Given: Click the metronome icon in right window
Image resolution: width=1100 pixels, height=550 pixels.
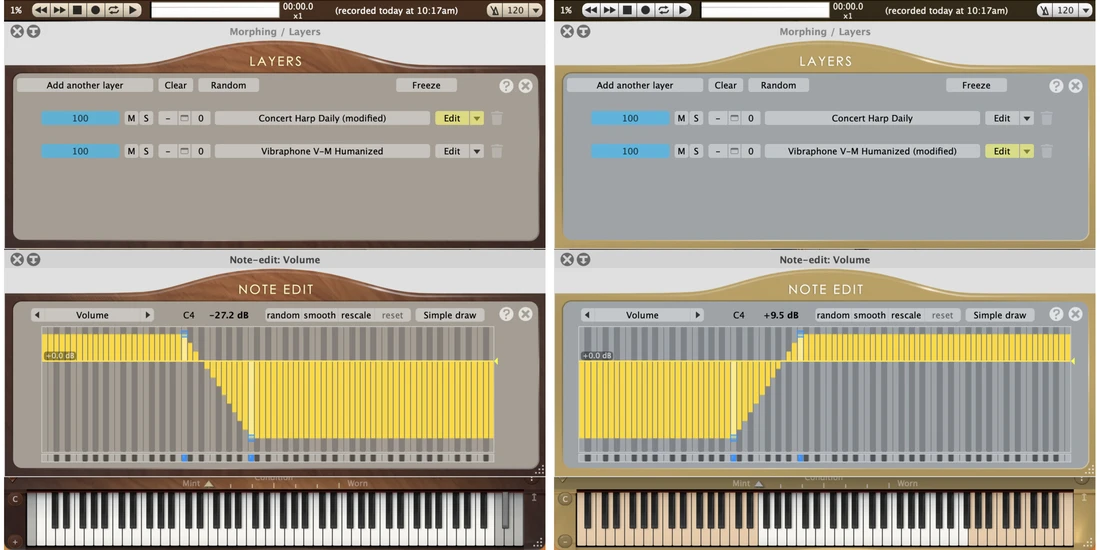Looking at the screenshot, I should pos(1046,10).
